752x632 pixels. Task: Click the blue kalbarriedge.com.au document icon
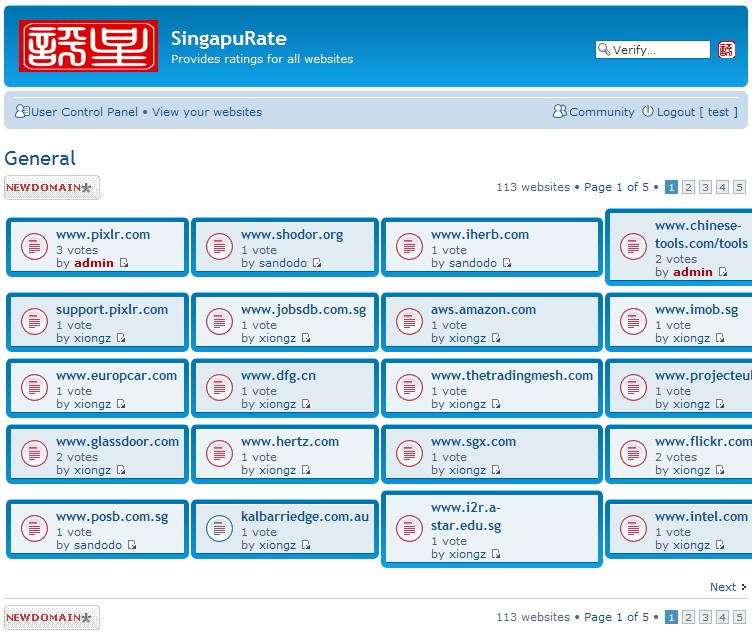[x=219, y=528]
